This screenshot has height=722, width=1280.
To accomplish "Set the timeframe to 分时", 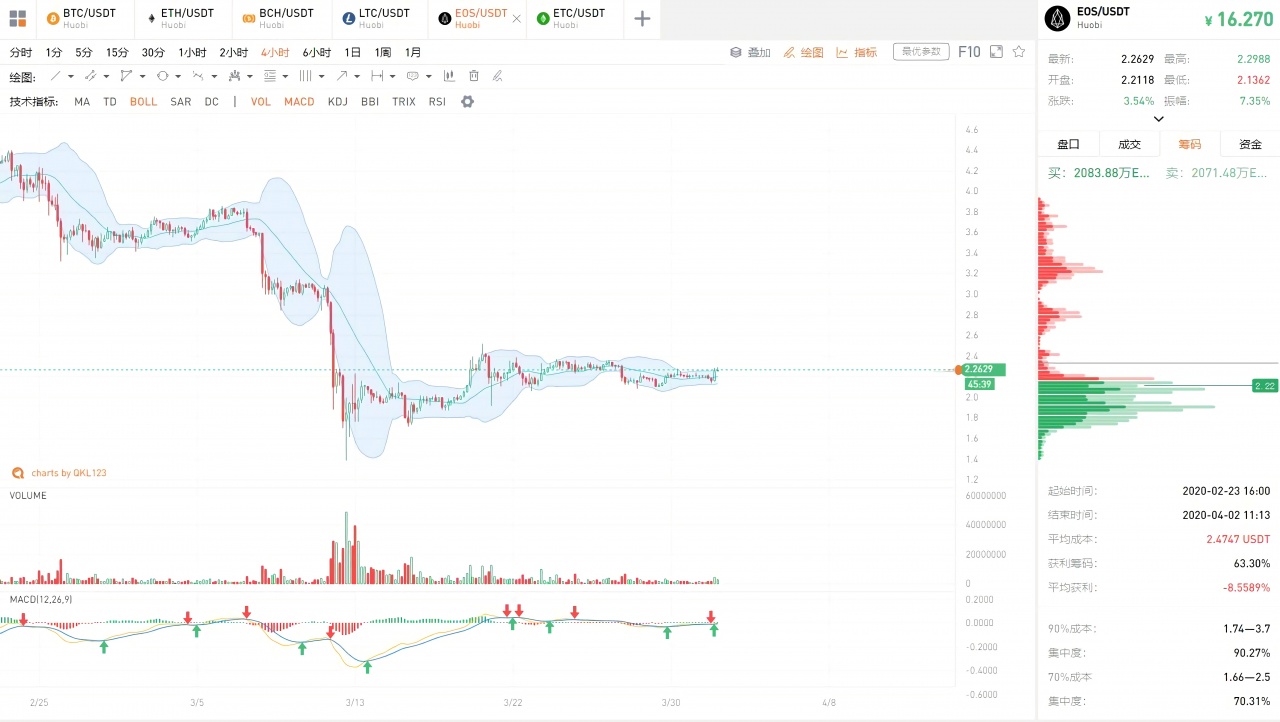I will pyautogui.click(x=21, y=52).
